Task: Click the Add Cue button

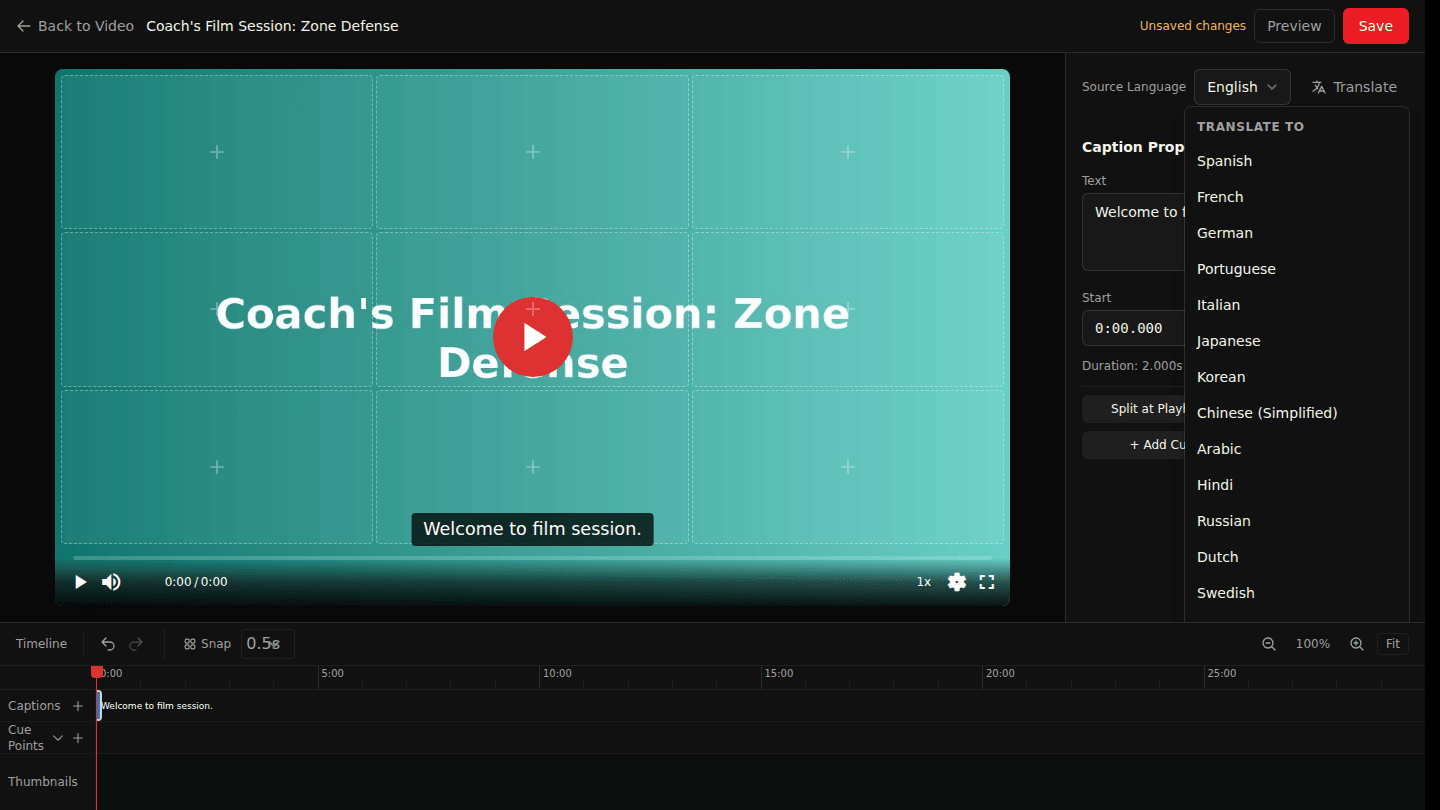Action: [1134, 445]
